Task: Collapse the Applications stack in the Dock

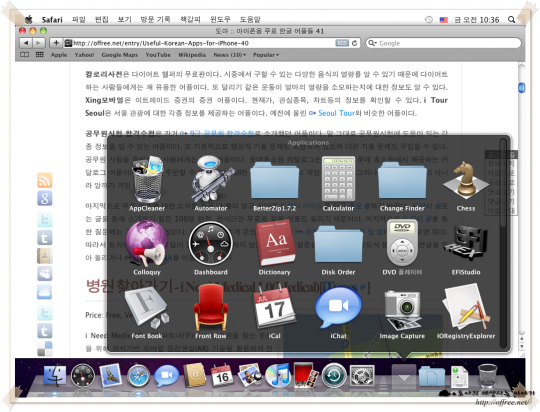Action: (404, 376)
